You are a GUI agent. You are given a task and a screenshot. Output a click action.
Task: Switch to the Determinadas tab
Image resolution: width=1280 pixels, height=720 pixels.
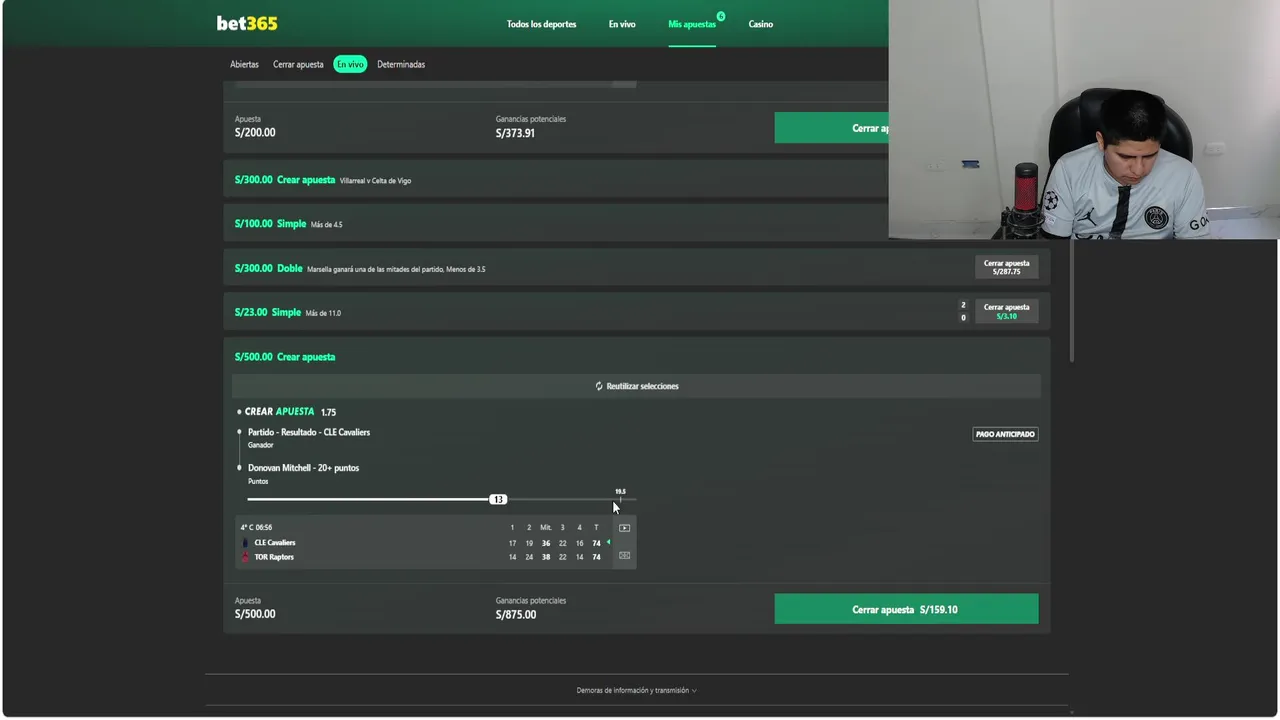(401, 64)
